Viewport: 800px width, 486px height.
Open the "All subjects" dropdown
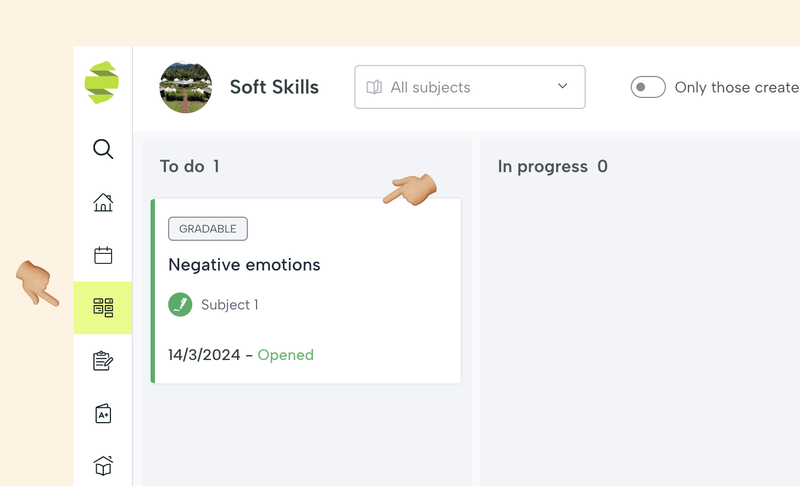(469, 88)
